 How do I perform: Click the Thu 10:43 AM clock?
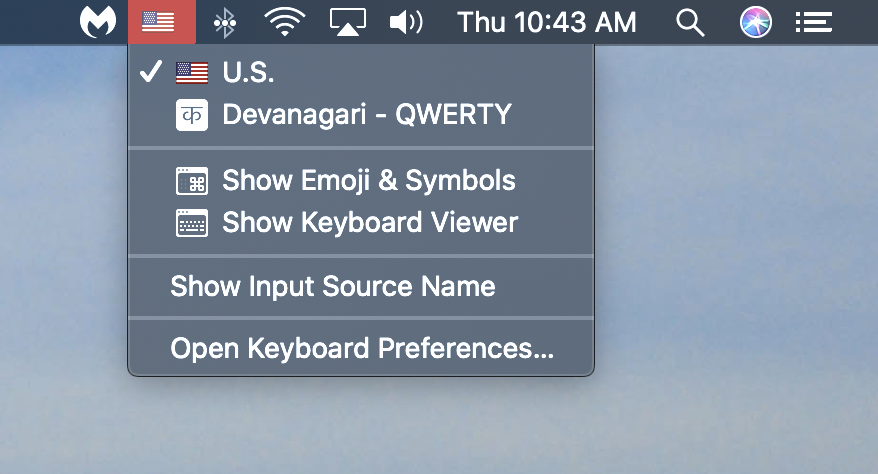[x=547, y=22]
